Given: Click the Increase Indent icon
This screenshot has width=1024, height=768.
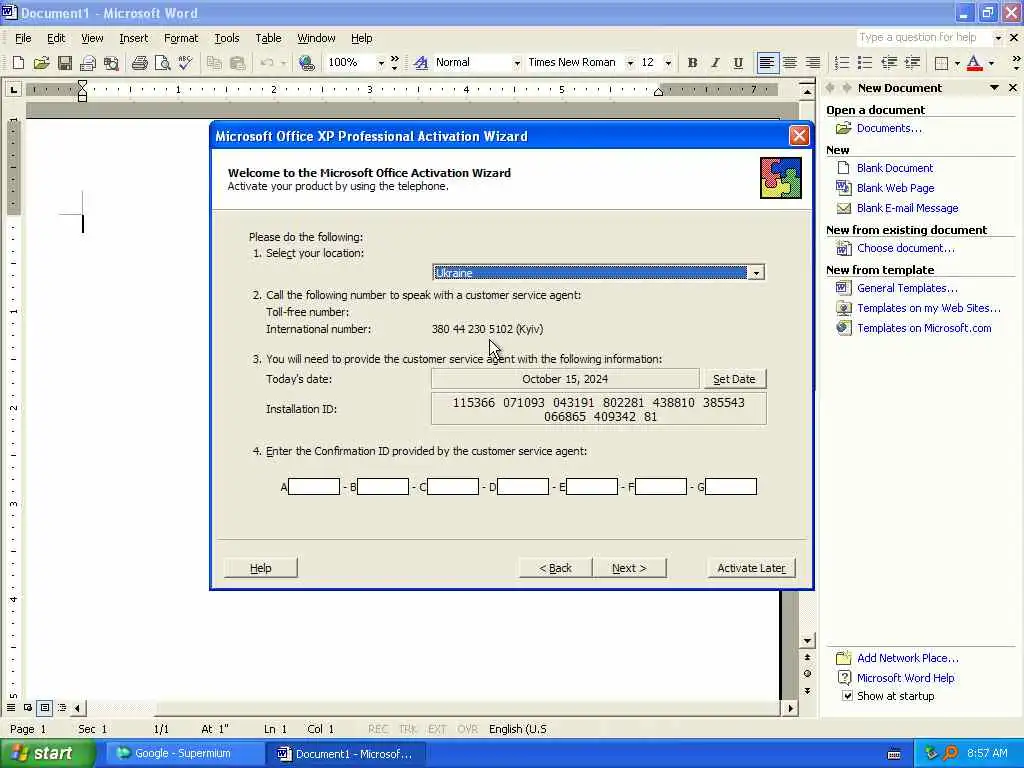Looking at the screenshot, I should [912, 63].
